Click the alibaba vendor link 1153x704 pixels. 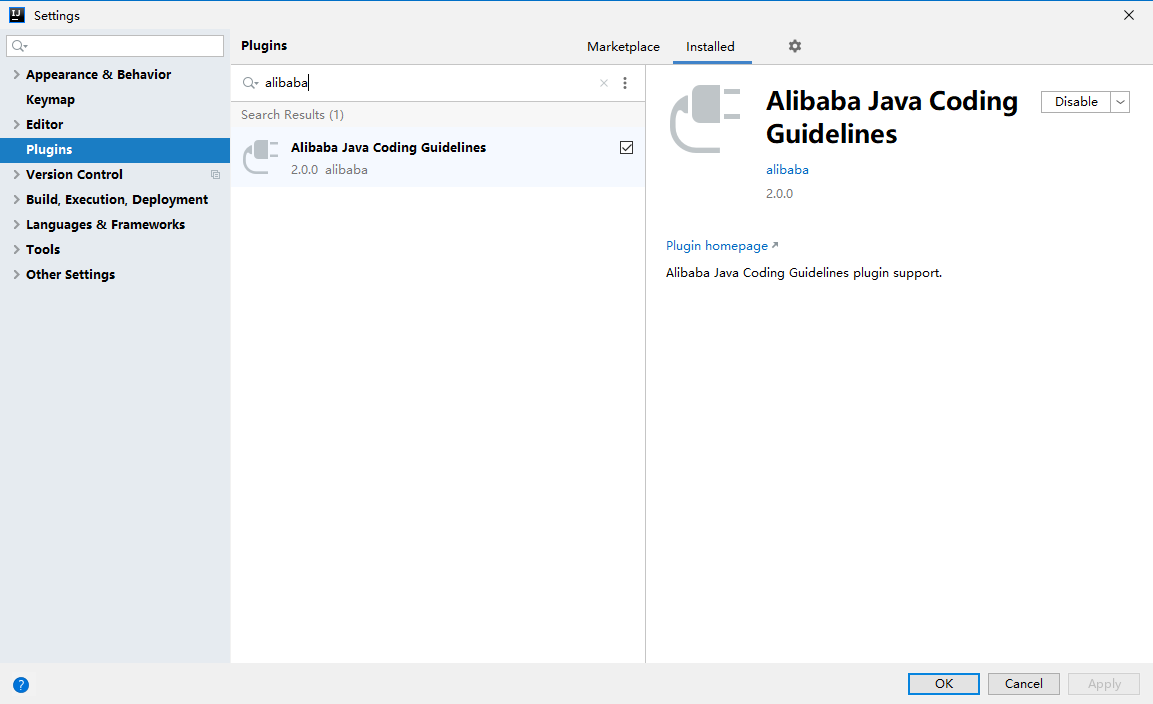(x=787, y=169)
